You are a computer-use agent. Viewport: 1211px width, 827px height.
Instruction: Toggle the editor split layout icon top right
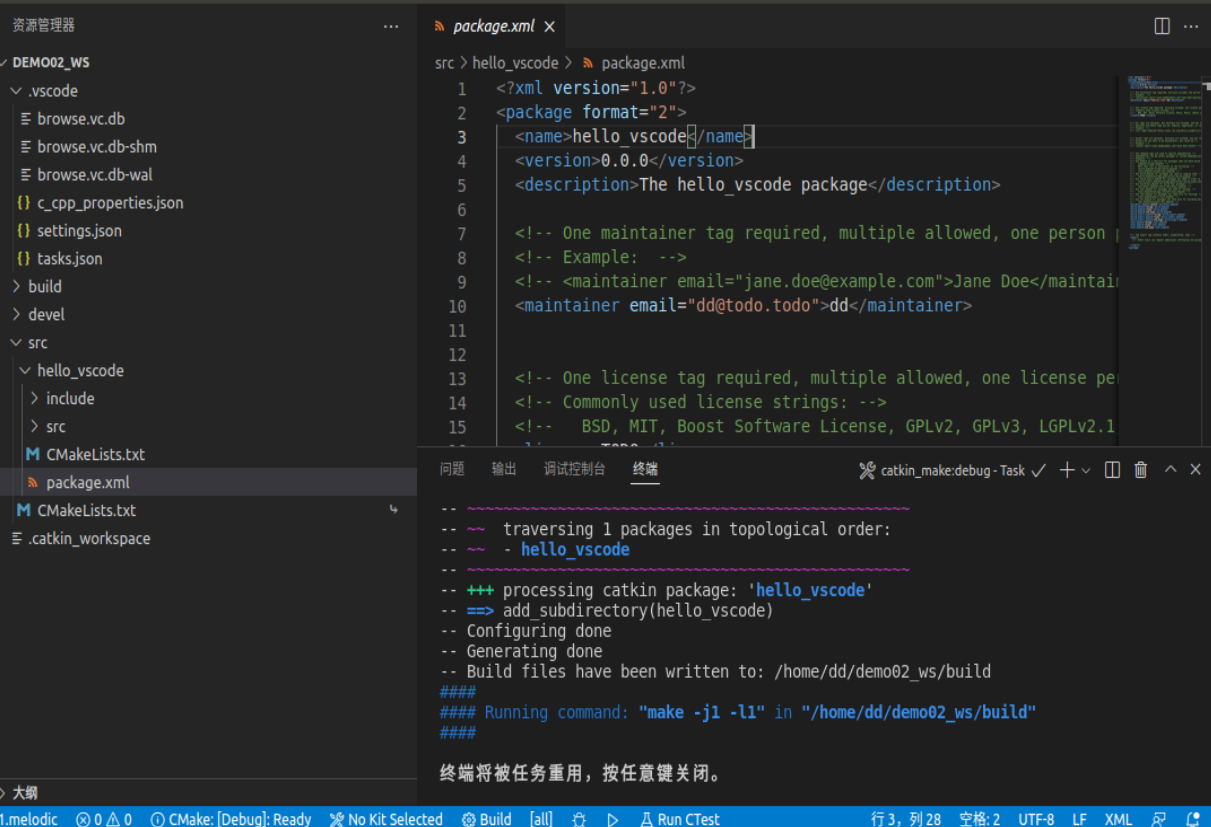coord(1160,26)
